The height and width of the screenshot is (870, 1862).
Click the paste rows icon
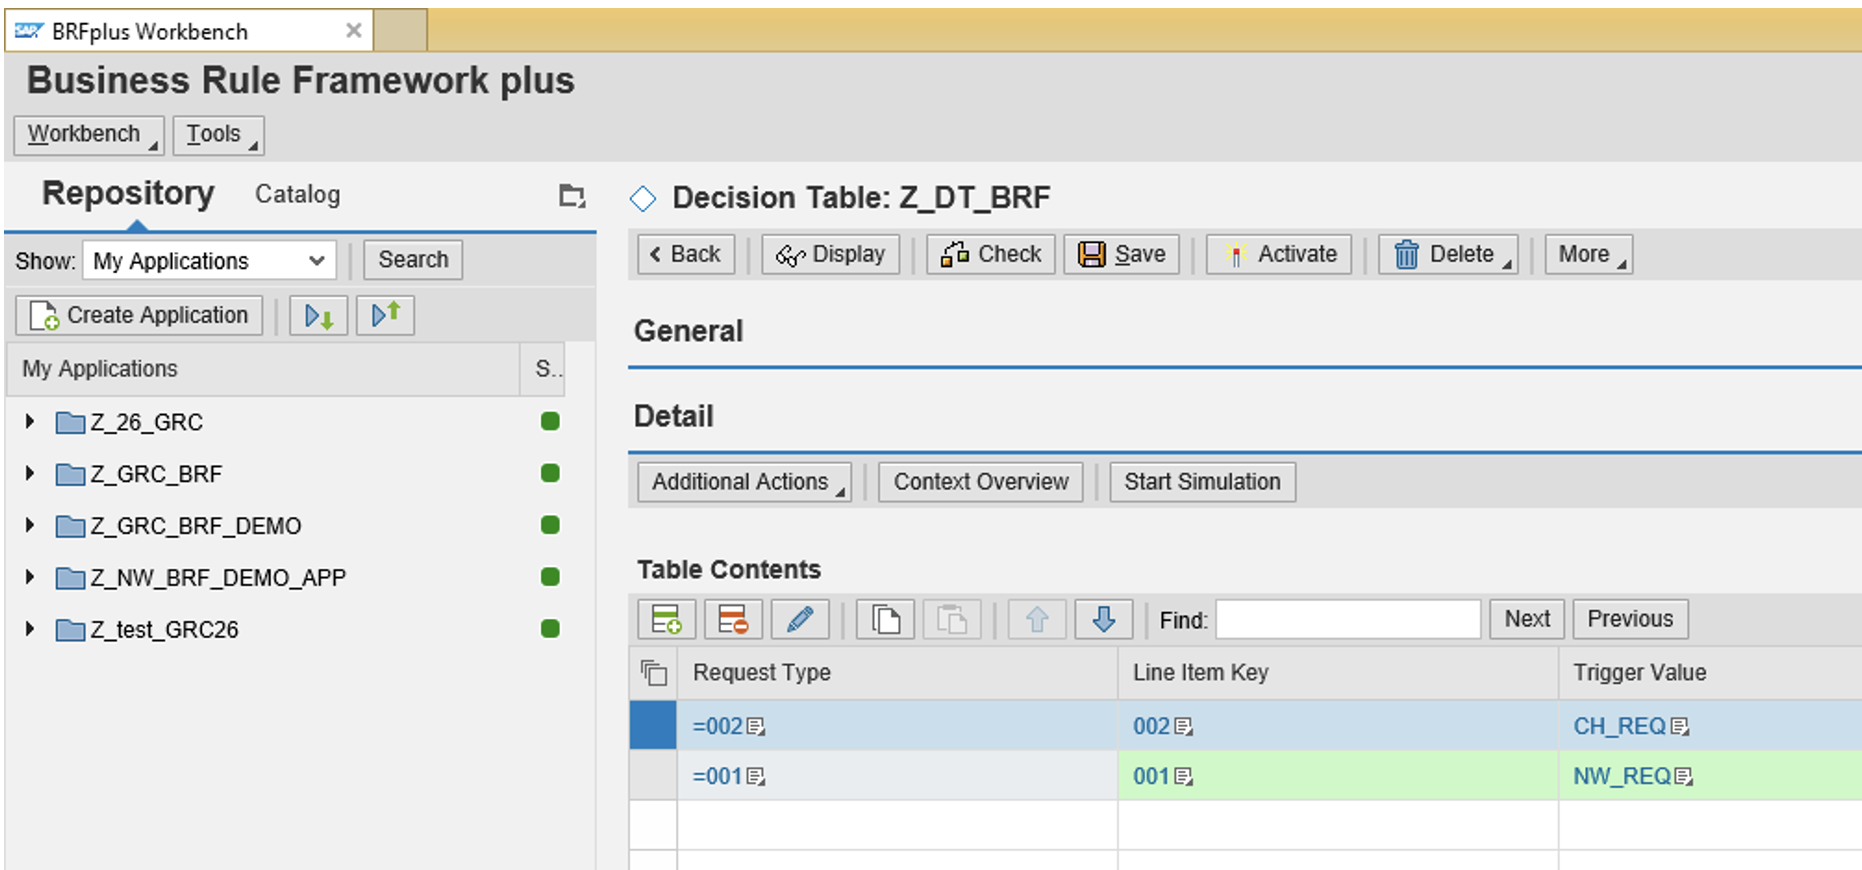(951, 619)
